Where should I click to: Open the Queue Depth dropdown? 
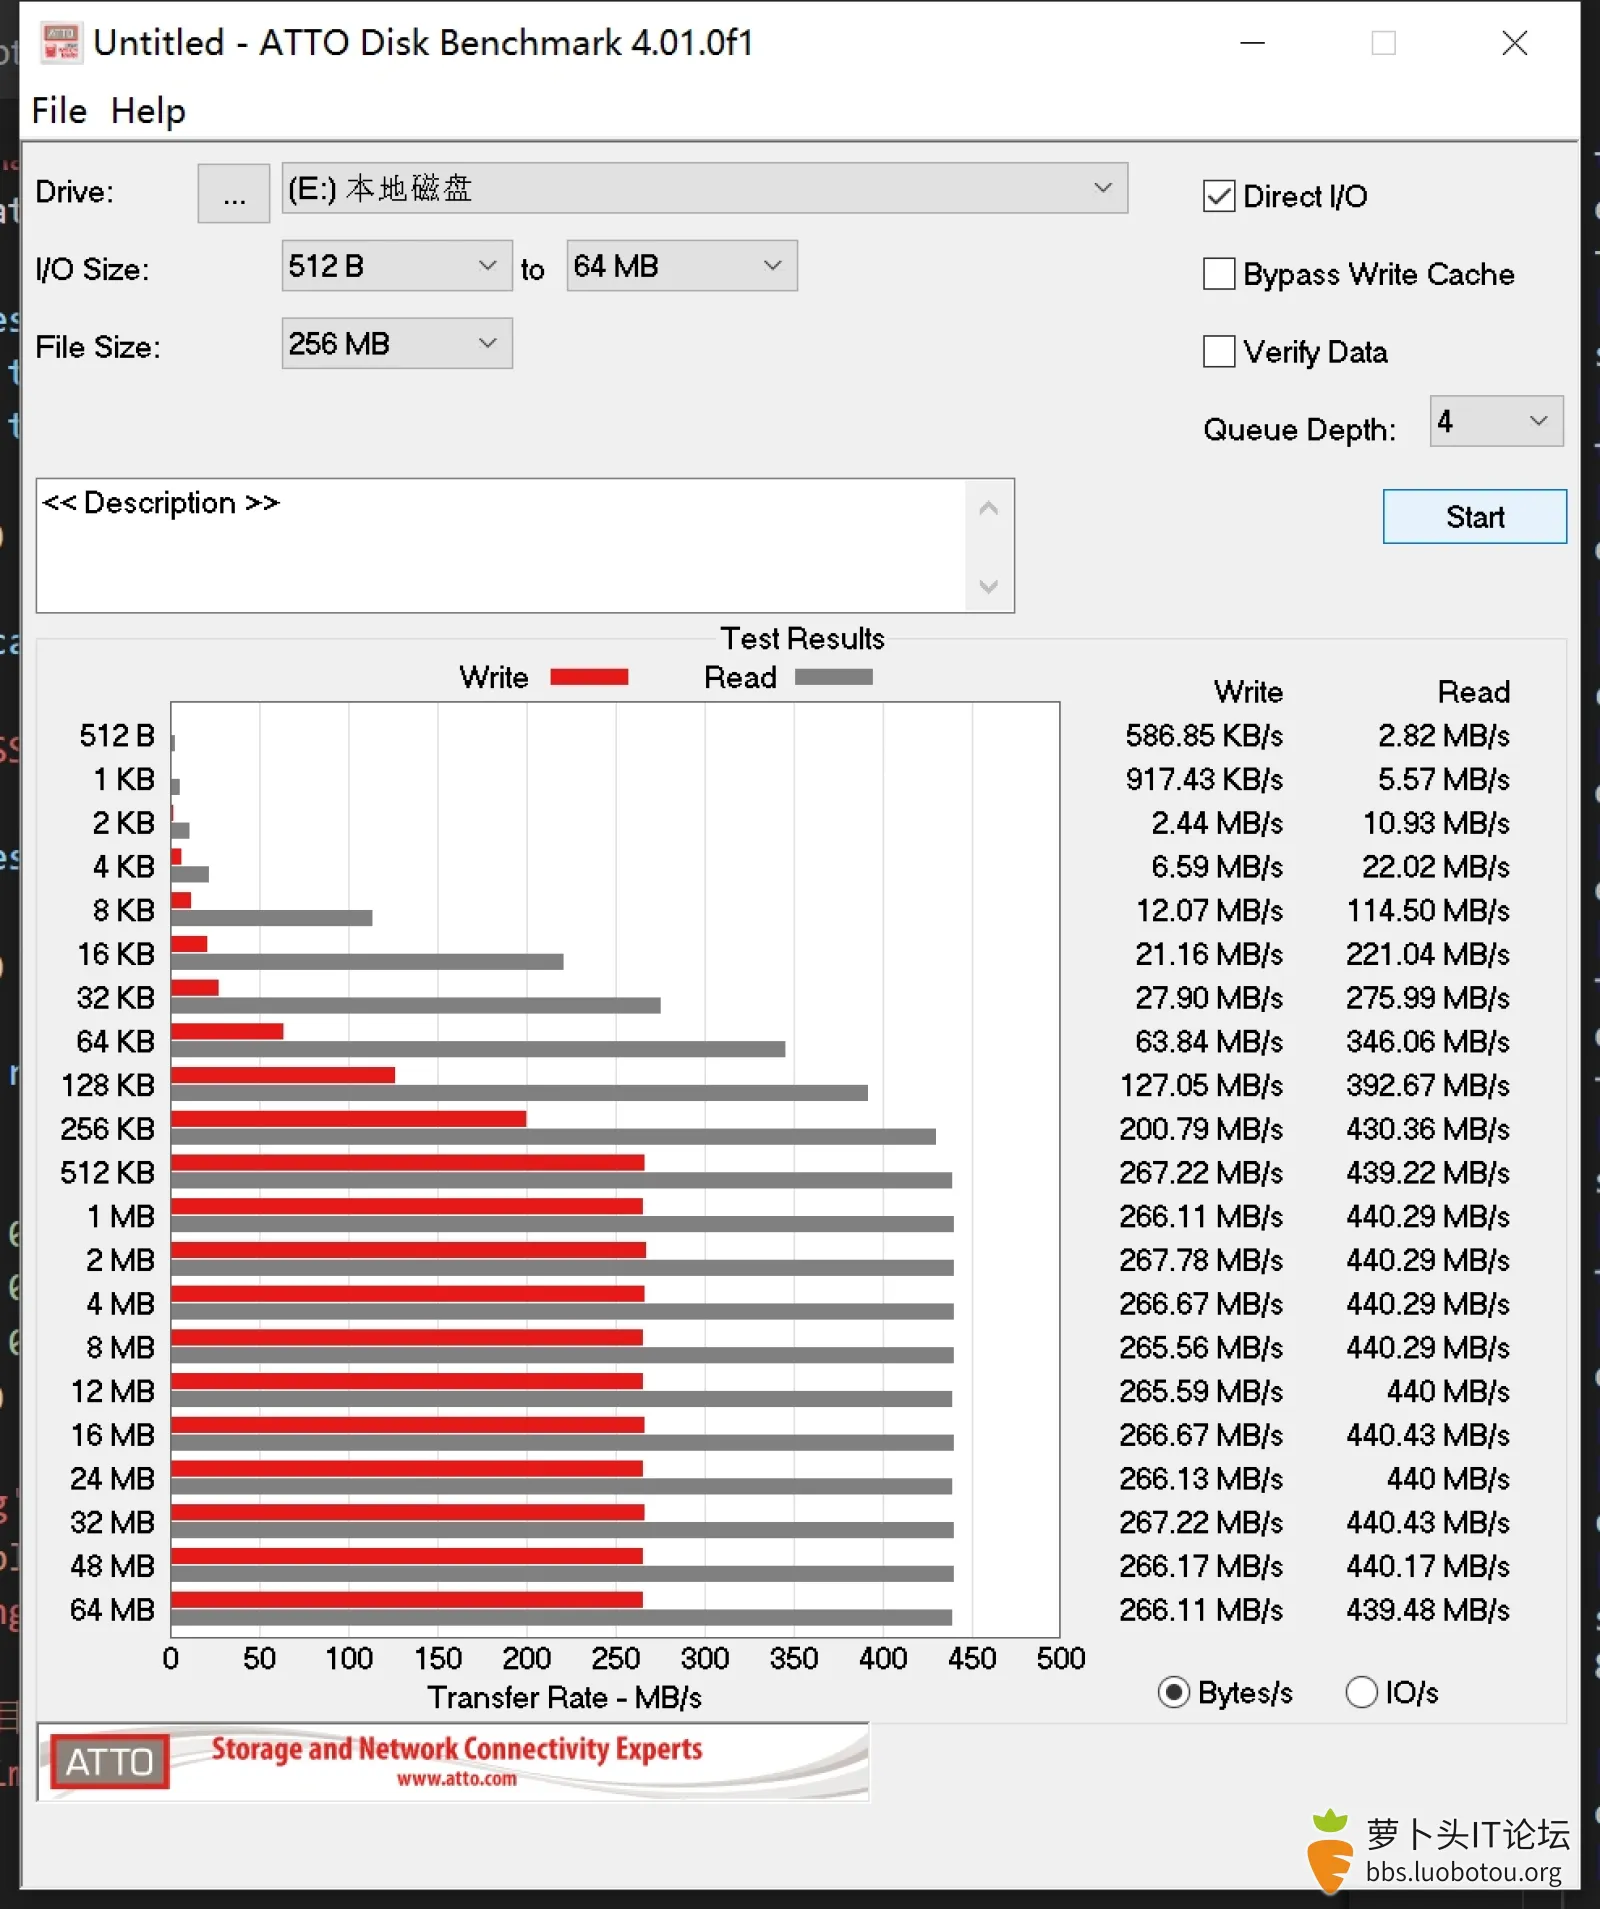coord(1495,421)
